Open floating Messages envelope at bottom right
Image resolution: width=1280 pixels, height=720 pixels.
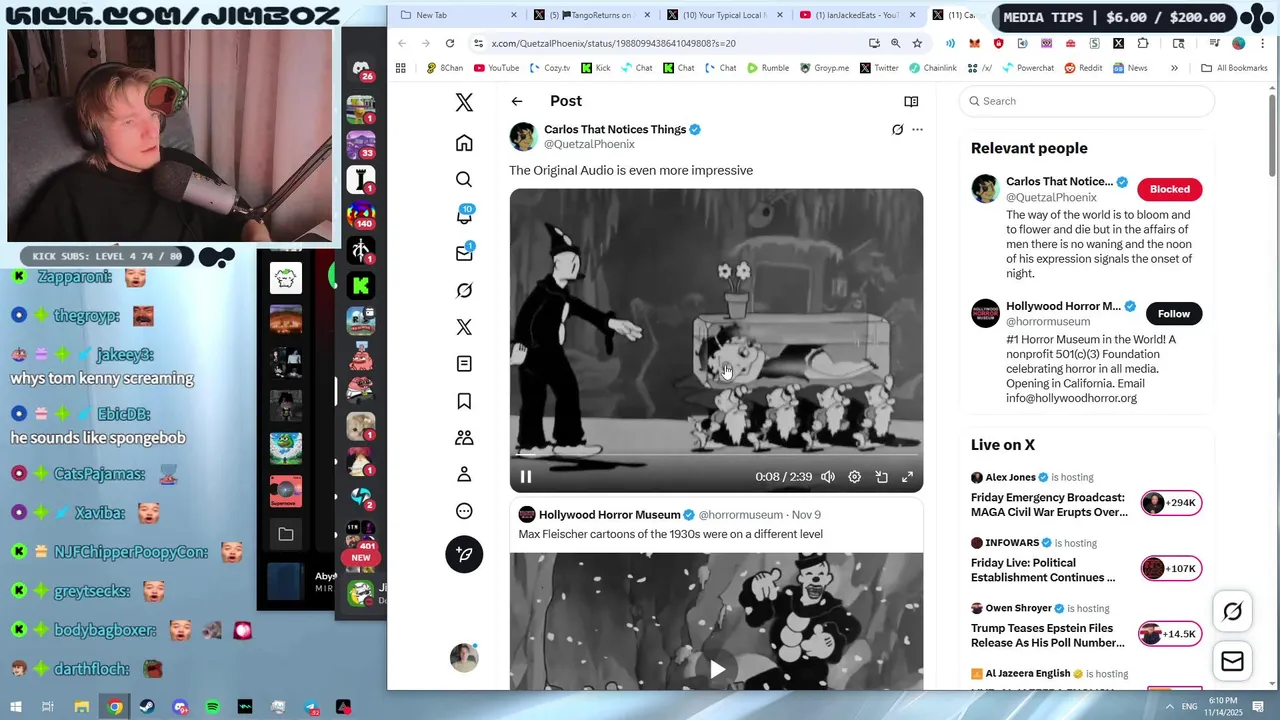click(1232, 662)
